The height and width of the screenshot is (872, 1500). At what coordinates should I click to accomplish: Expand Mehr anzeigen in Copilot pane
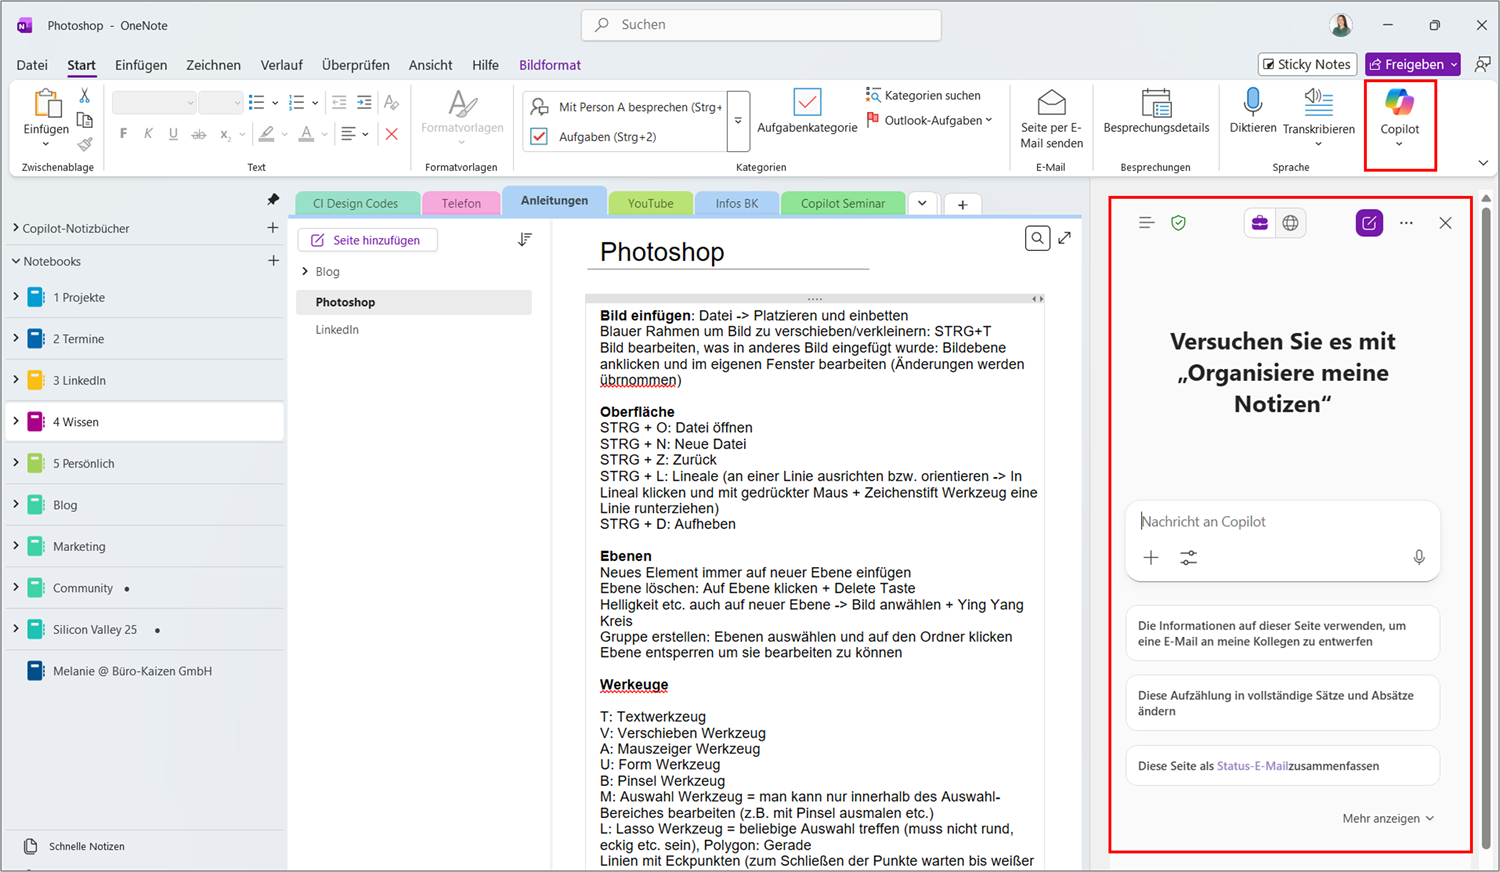pyautogui.click(x=1388, y=818)
